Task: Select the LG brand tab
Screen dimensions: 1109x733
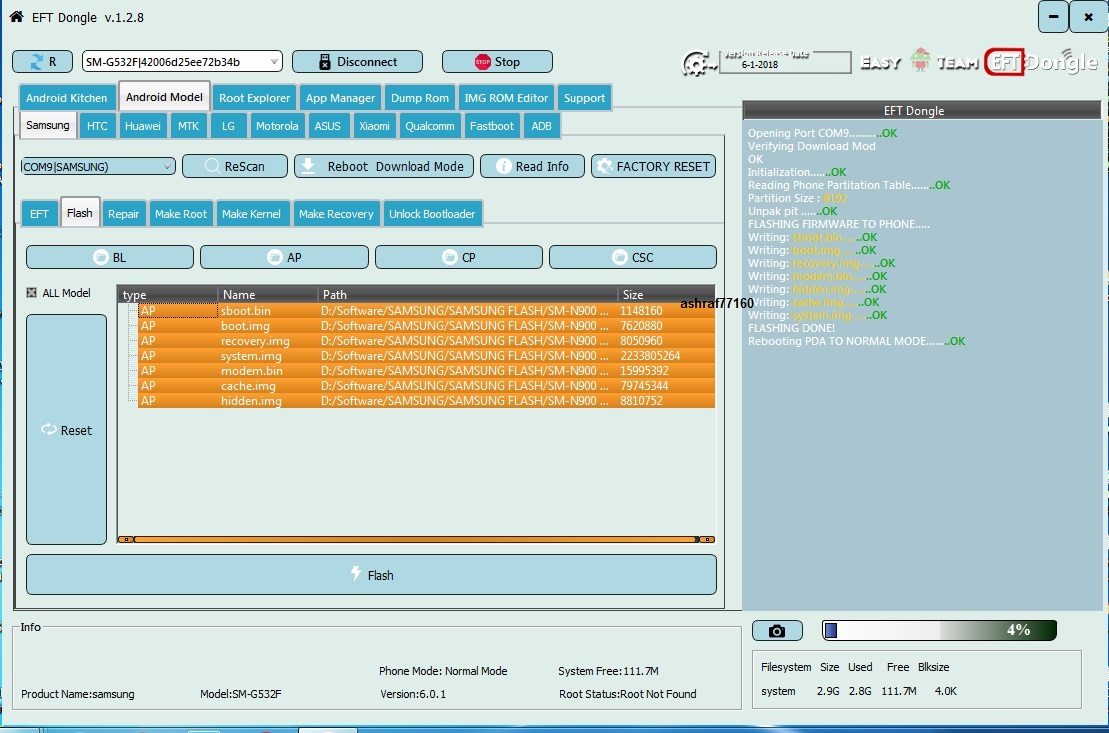Action: (x=228, y=126)
